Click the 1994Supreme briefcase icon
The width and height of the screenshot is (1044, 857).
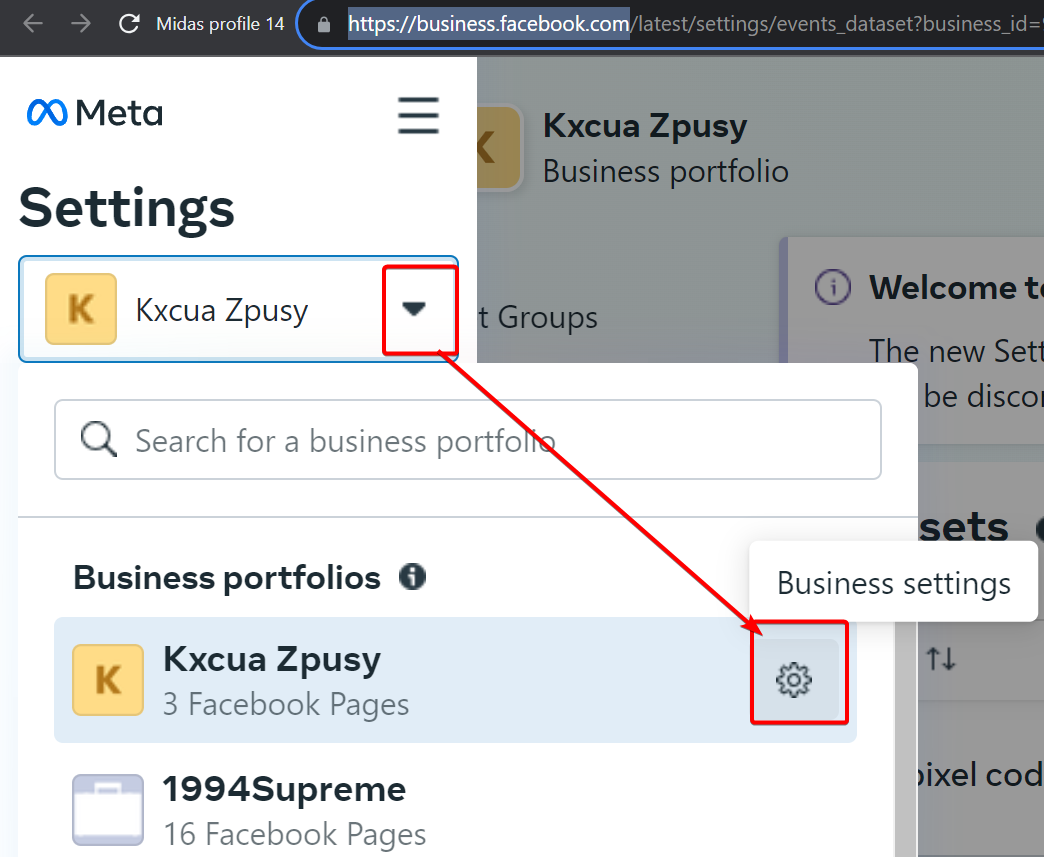(108, 810)
